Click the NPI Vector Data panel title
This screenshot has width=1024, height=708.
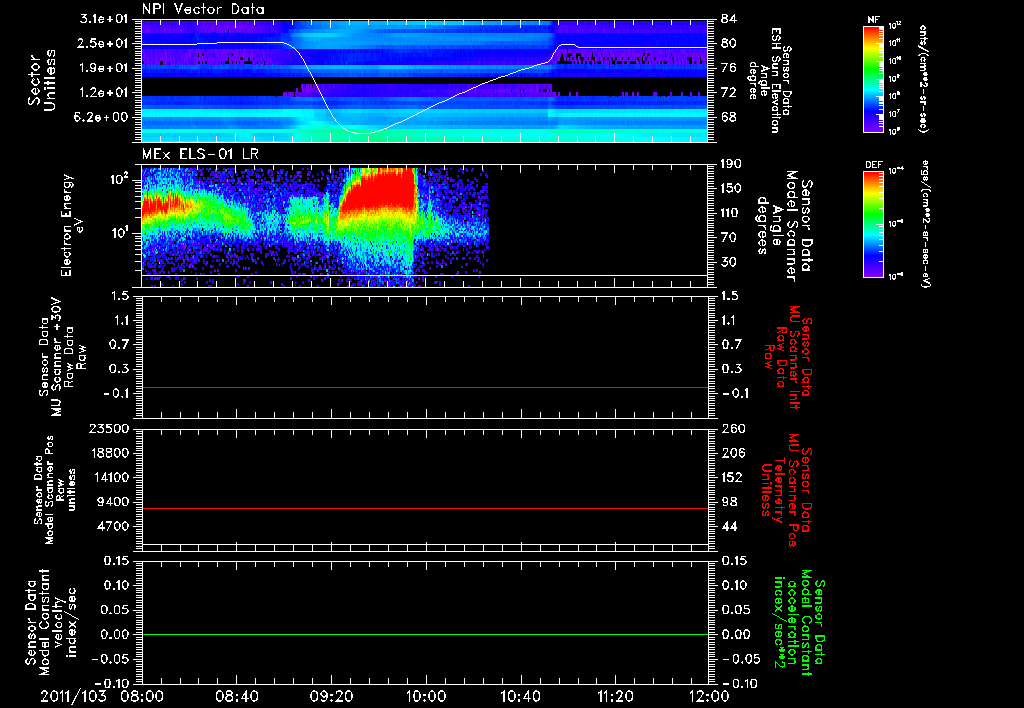(203, 9)
